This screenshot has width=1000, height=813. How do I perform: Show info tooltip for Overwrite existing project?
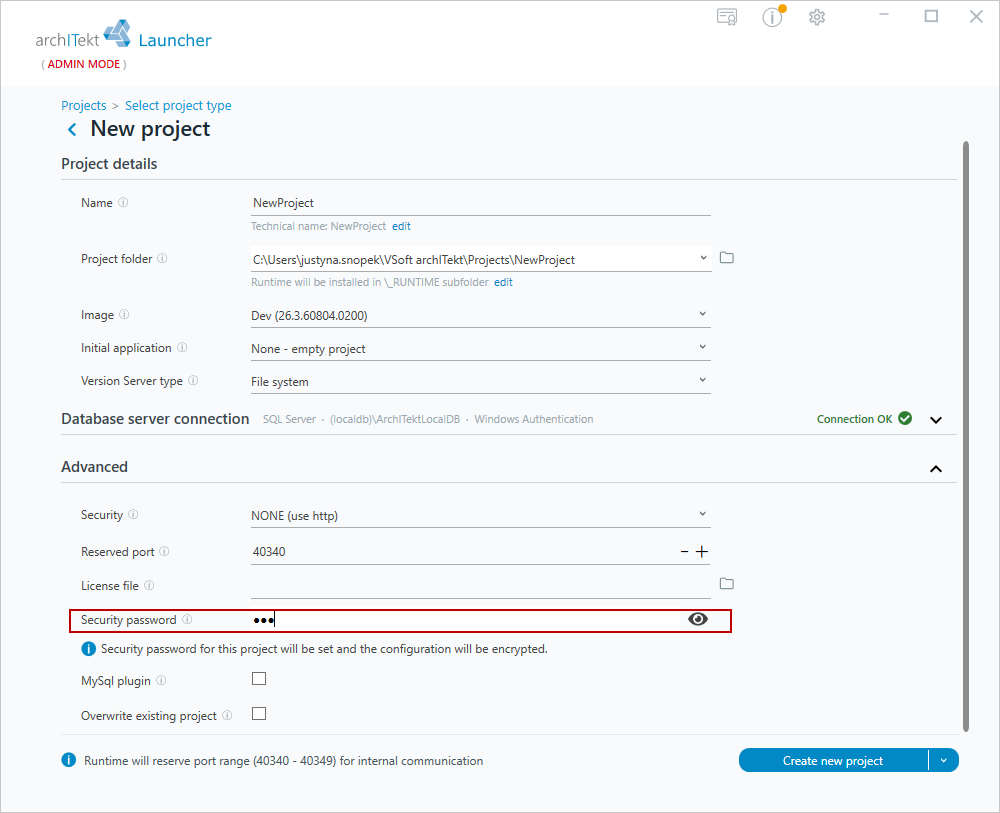pyautogui.click(x=227, y=715)
